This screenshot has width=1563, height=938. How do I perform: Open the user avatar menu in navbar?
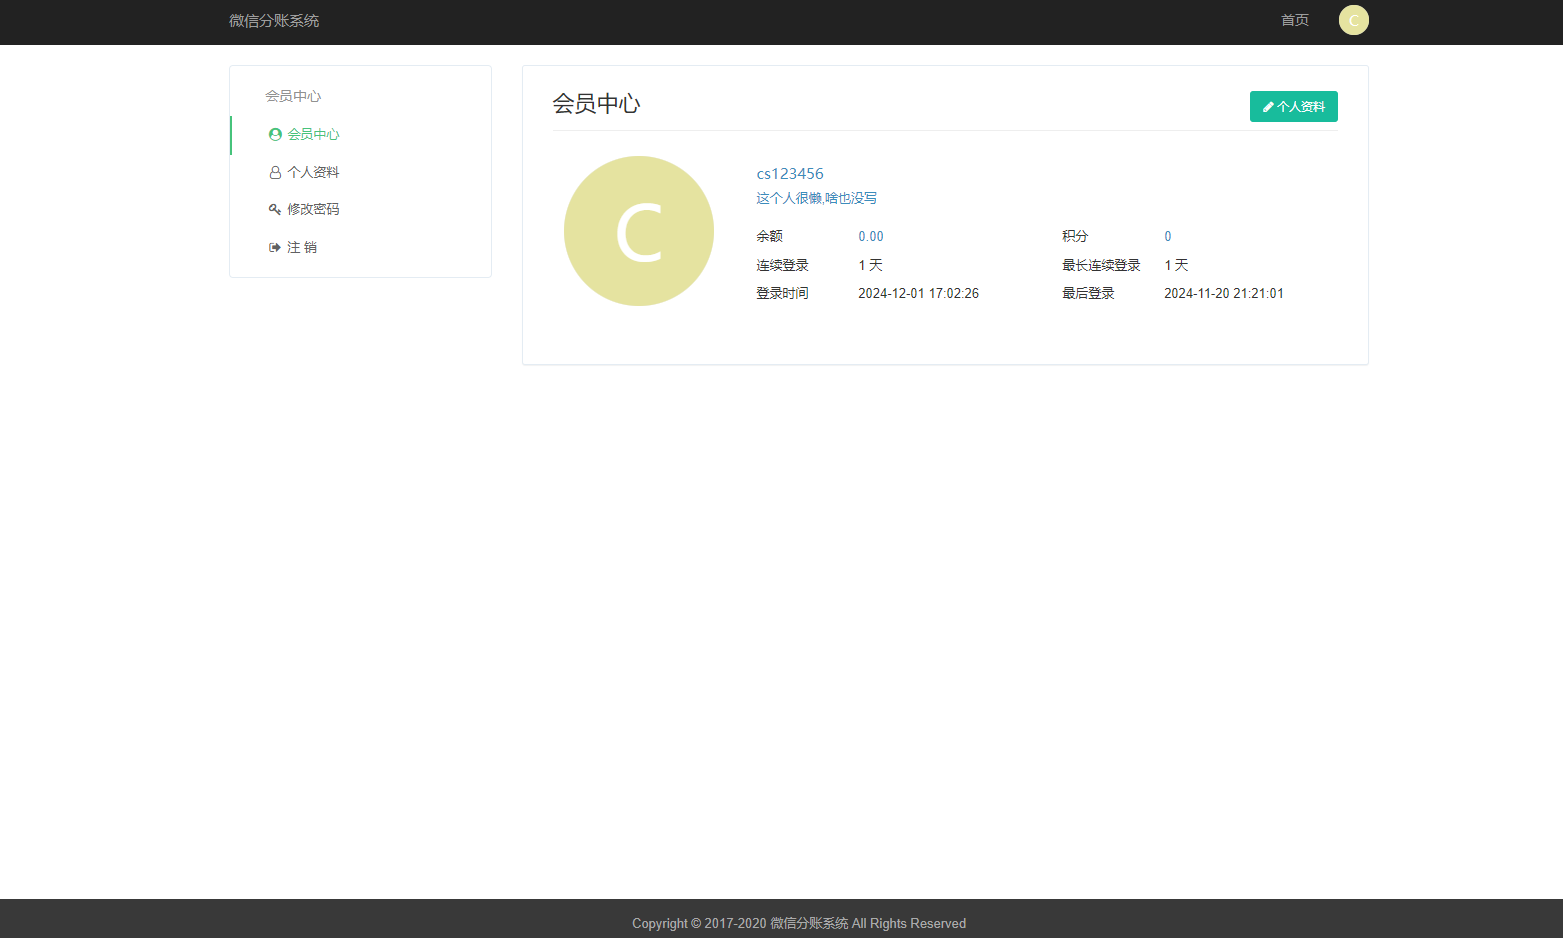(x=1354, y=20)
